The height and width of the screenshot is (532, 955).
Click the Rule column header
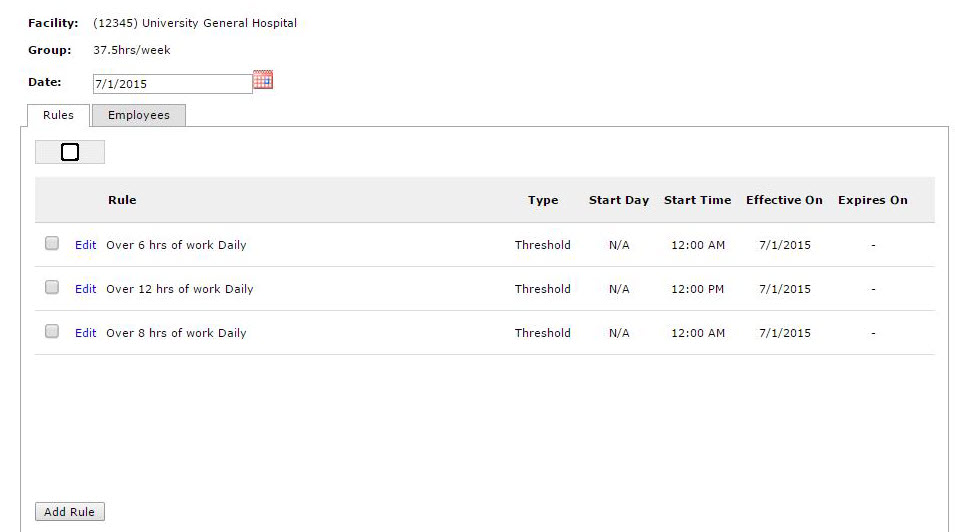(x=122, y=200)
